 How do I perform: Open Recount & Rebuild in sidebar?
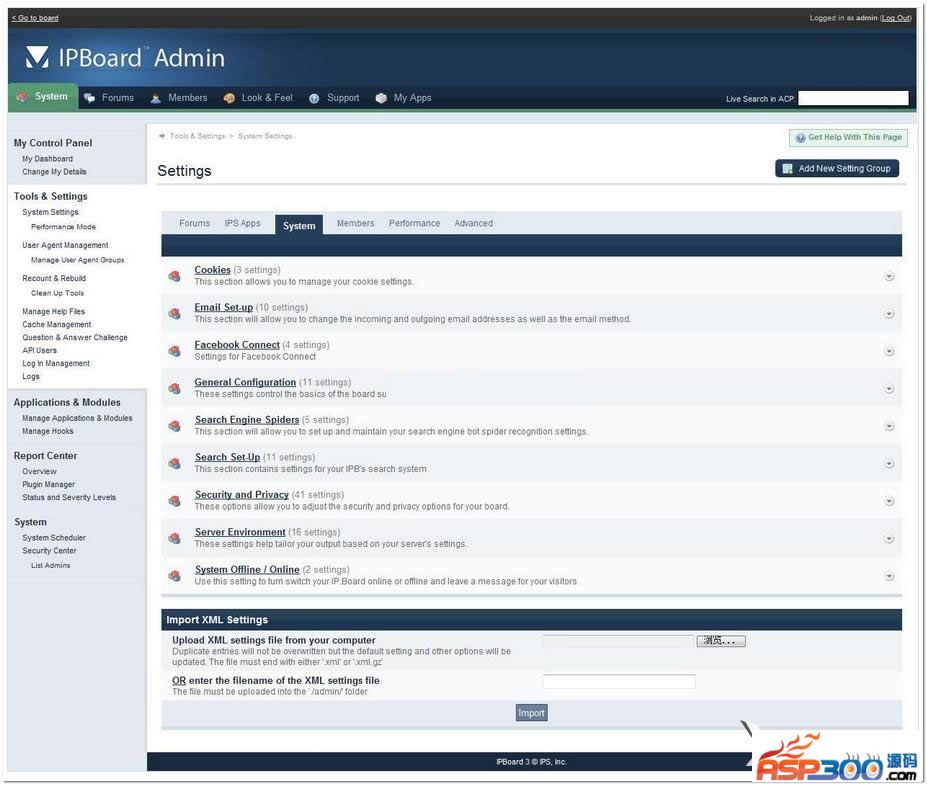click(x=54, y=278)
